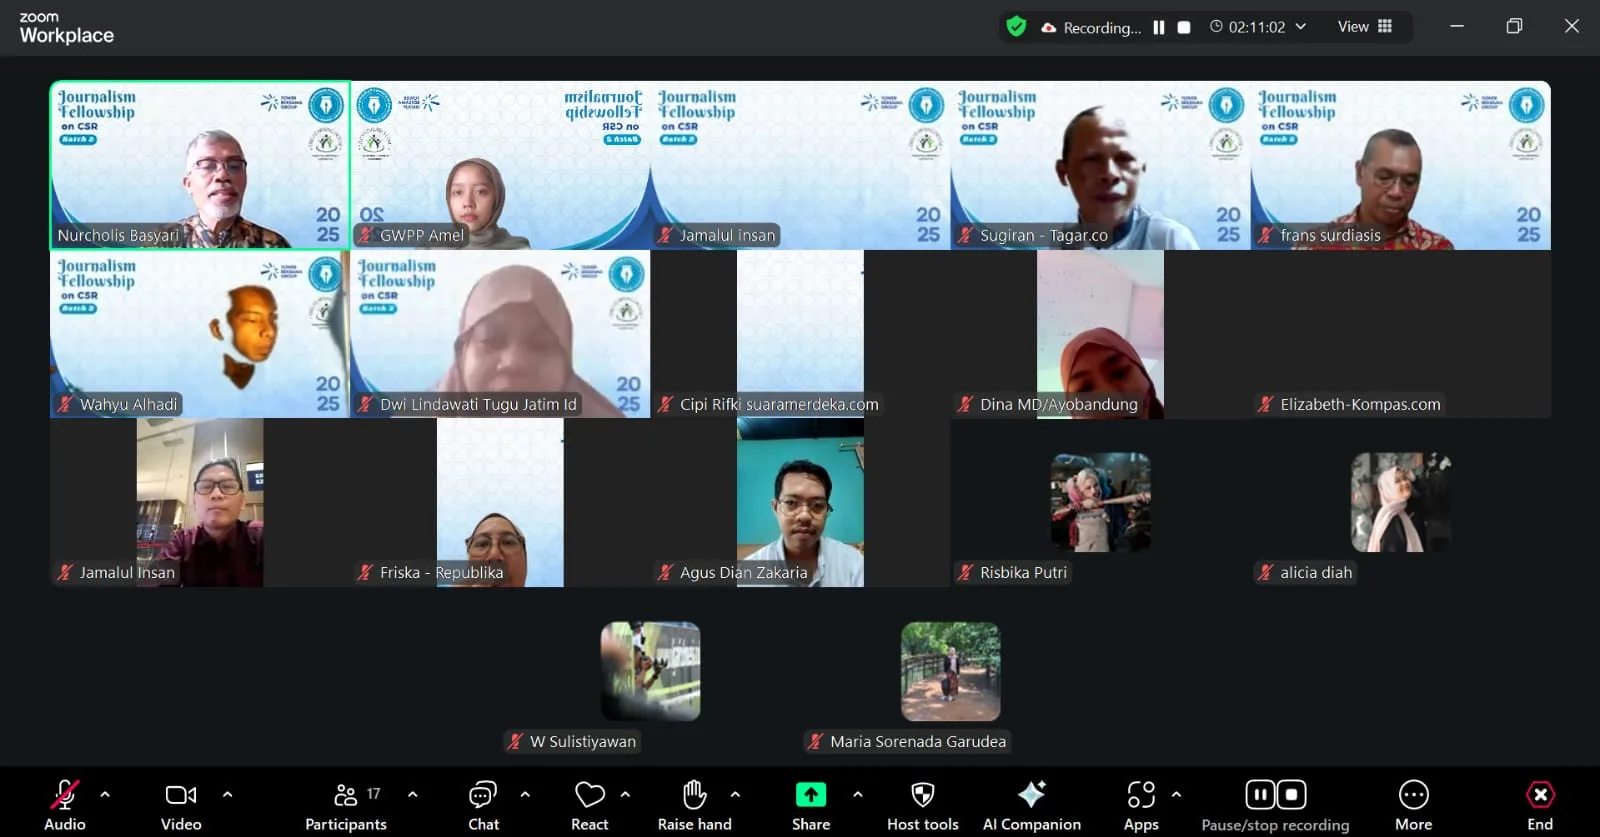Click the Sugiran - Tagar.co name label
The width and height of the screenshot is (1600, 837).
(1044, 235)
